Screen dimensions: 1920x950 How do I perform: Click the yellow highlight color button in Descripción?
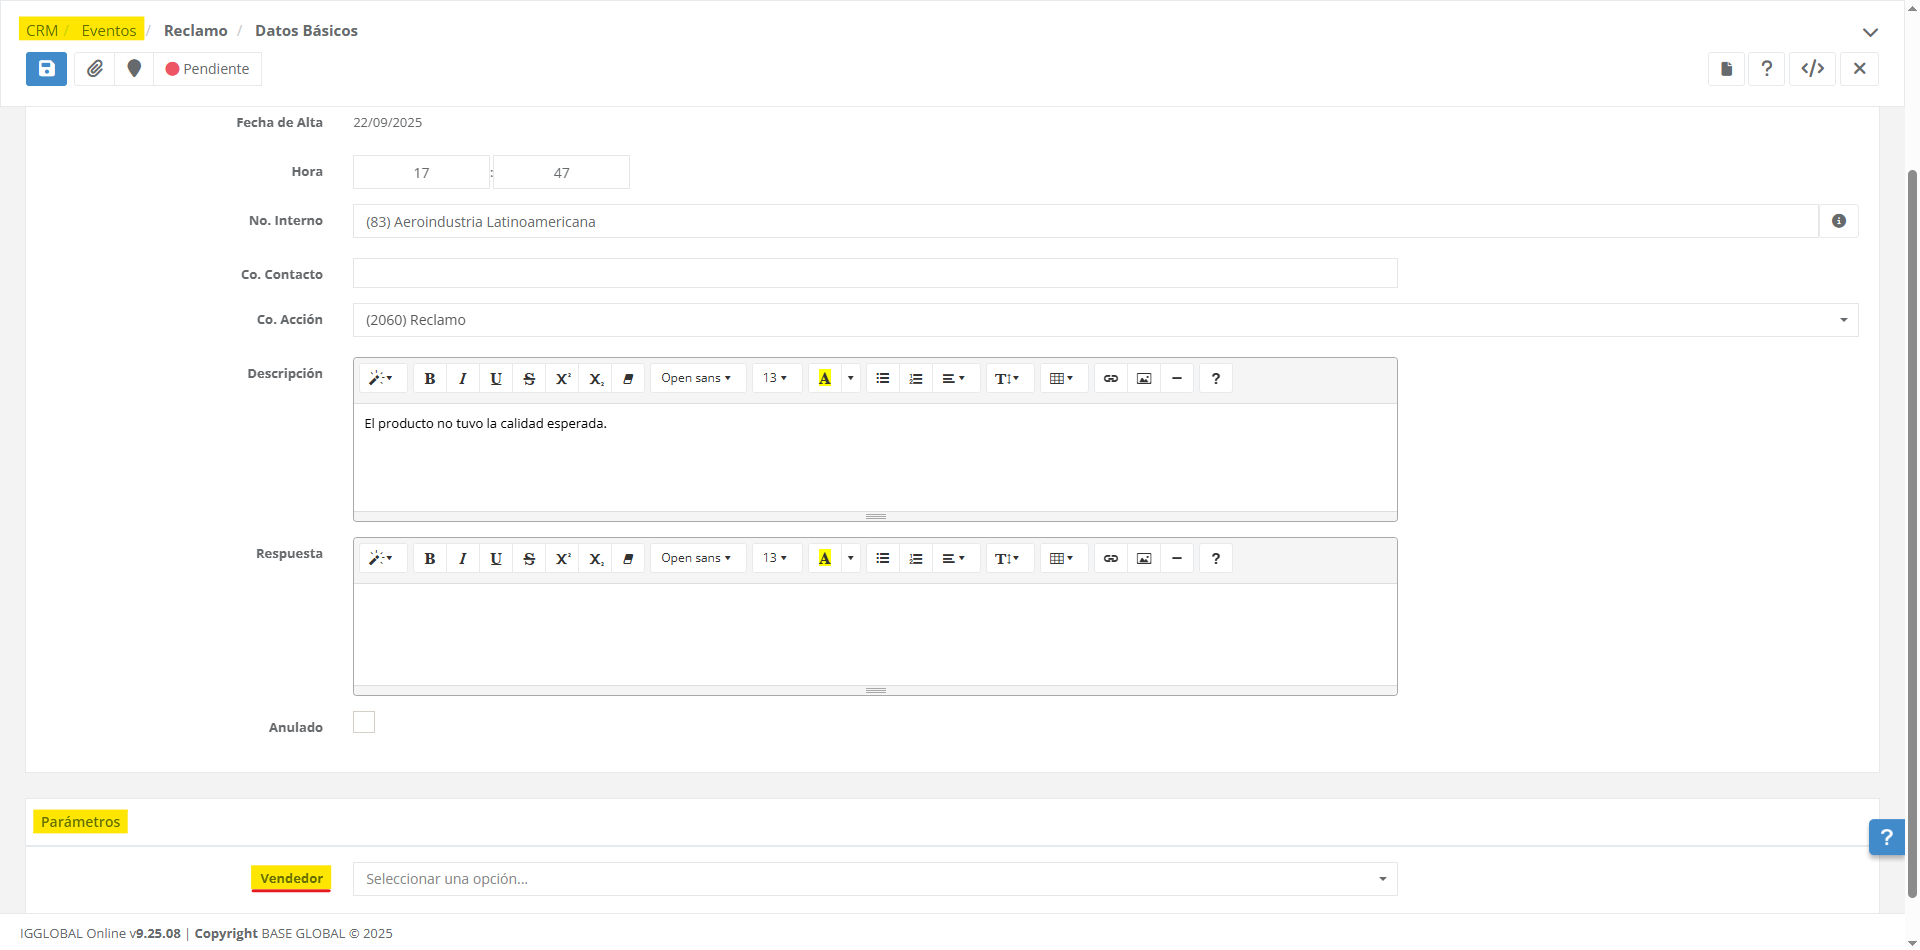coord(824,378)
